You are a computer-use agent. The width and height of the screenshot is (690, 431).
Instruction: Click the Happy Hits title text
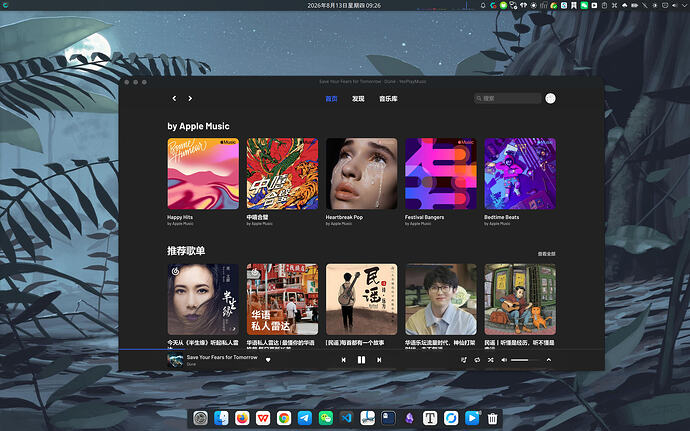tap(180, 217)
